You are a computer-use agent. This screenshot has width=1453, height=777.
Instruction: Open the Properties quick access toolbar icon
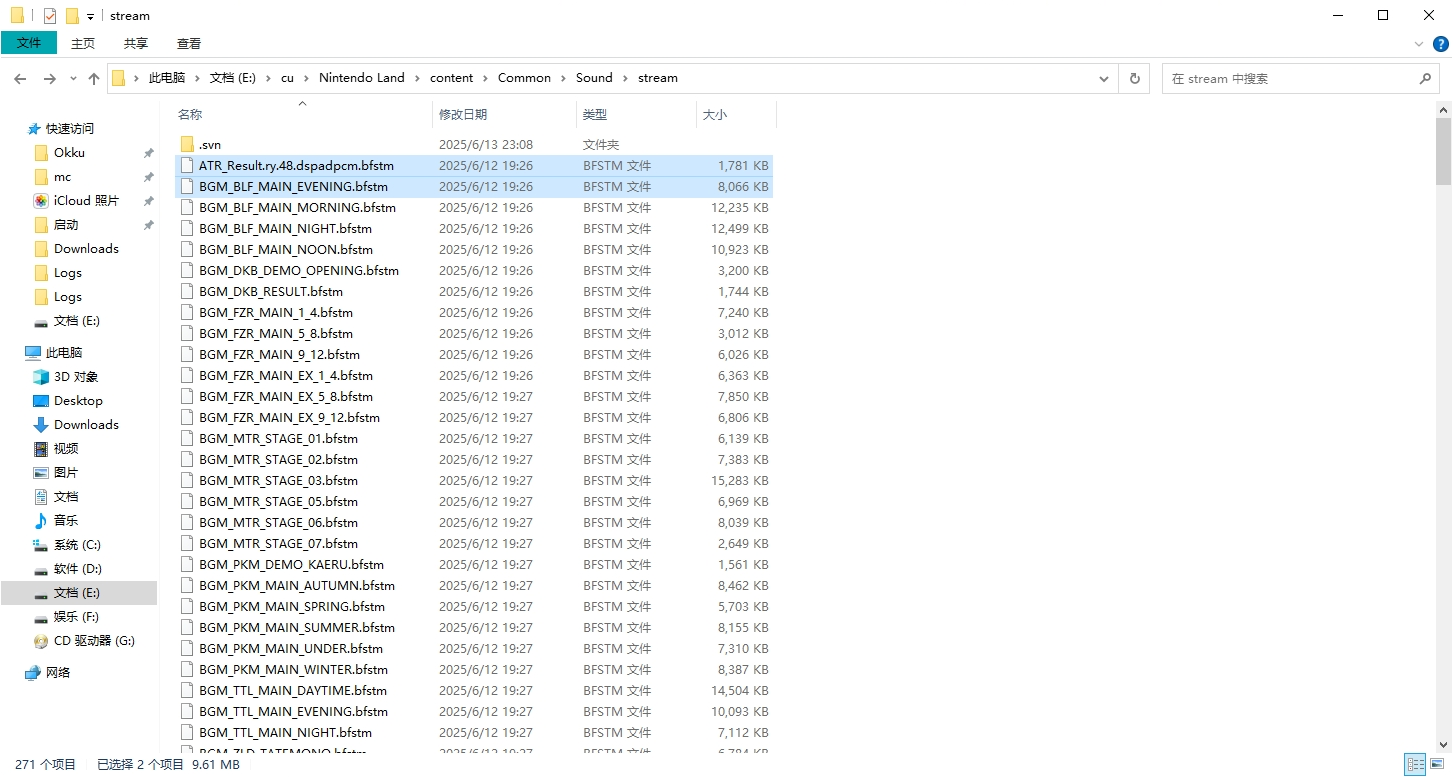pyautogui.click(x=50, y=16)
